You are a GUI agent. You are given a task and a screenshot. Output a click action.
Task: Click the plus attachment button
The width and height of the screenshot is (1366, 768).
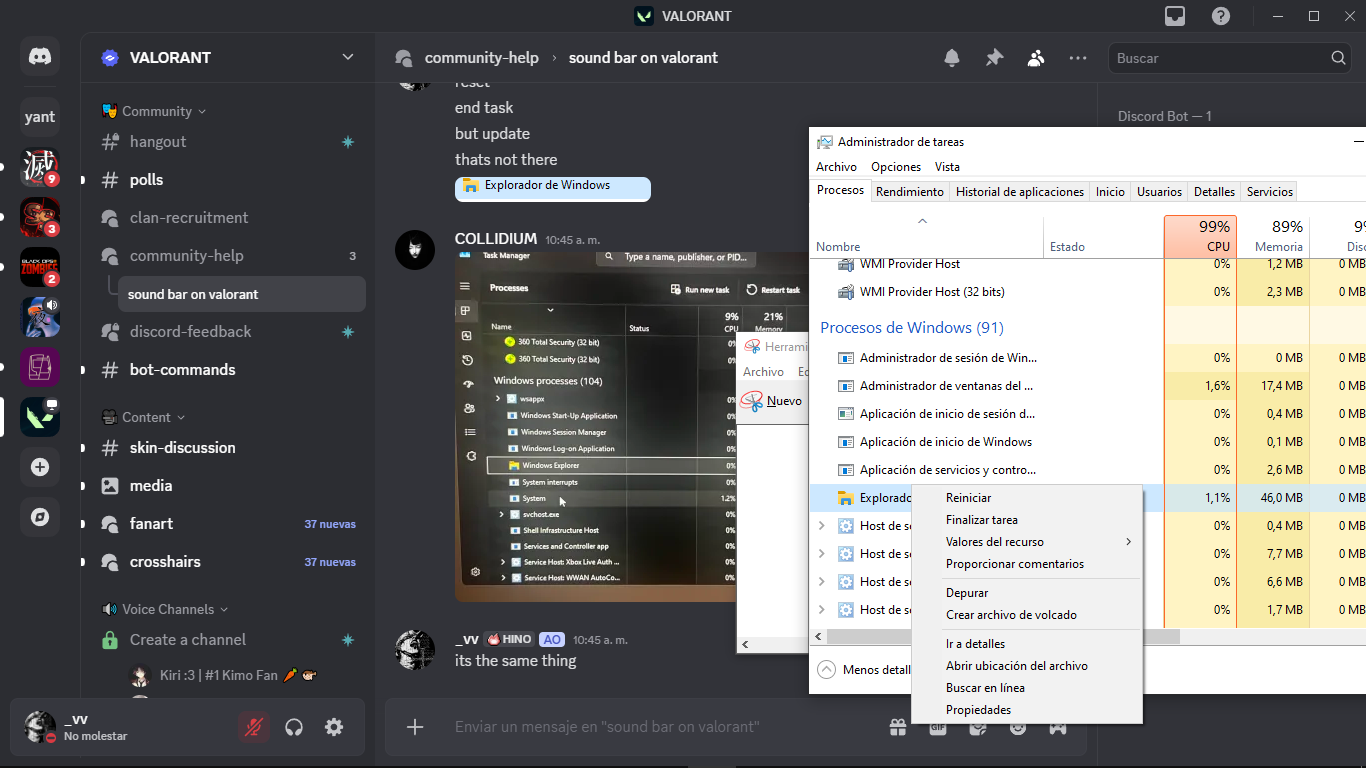415,727
